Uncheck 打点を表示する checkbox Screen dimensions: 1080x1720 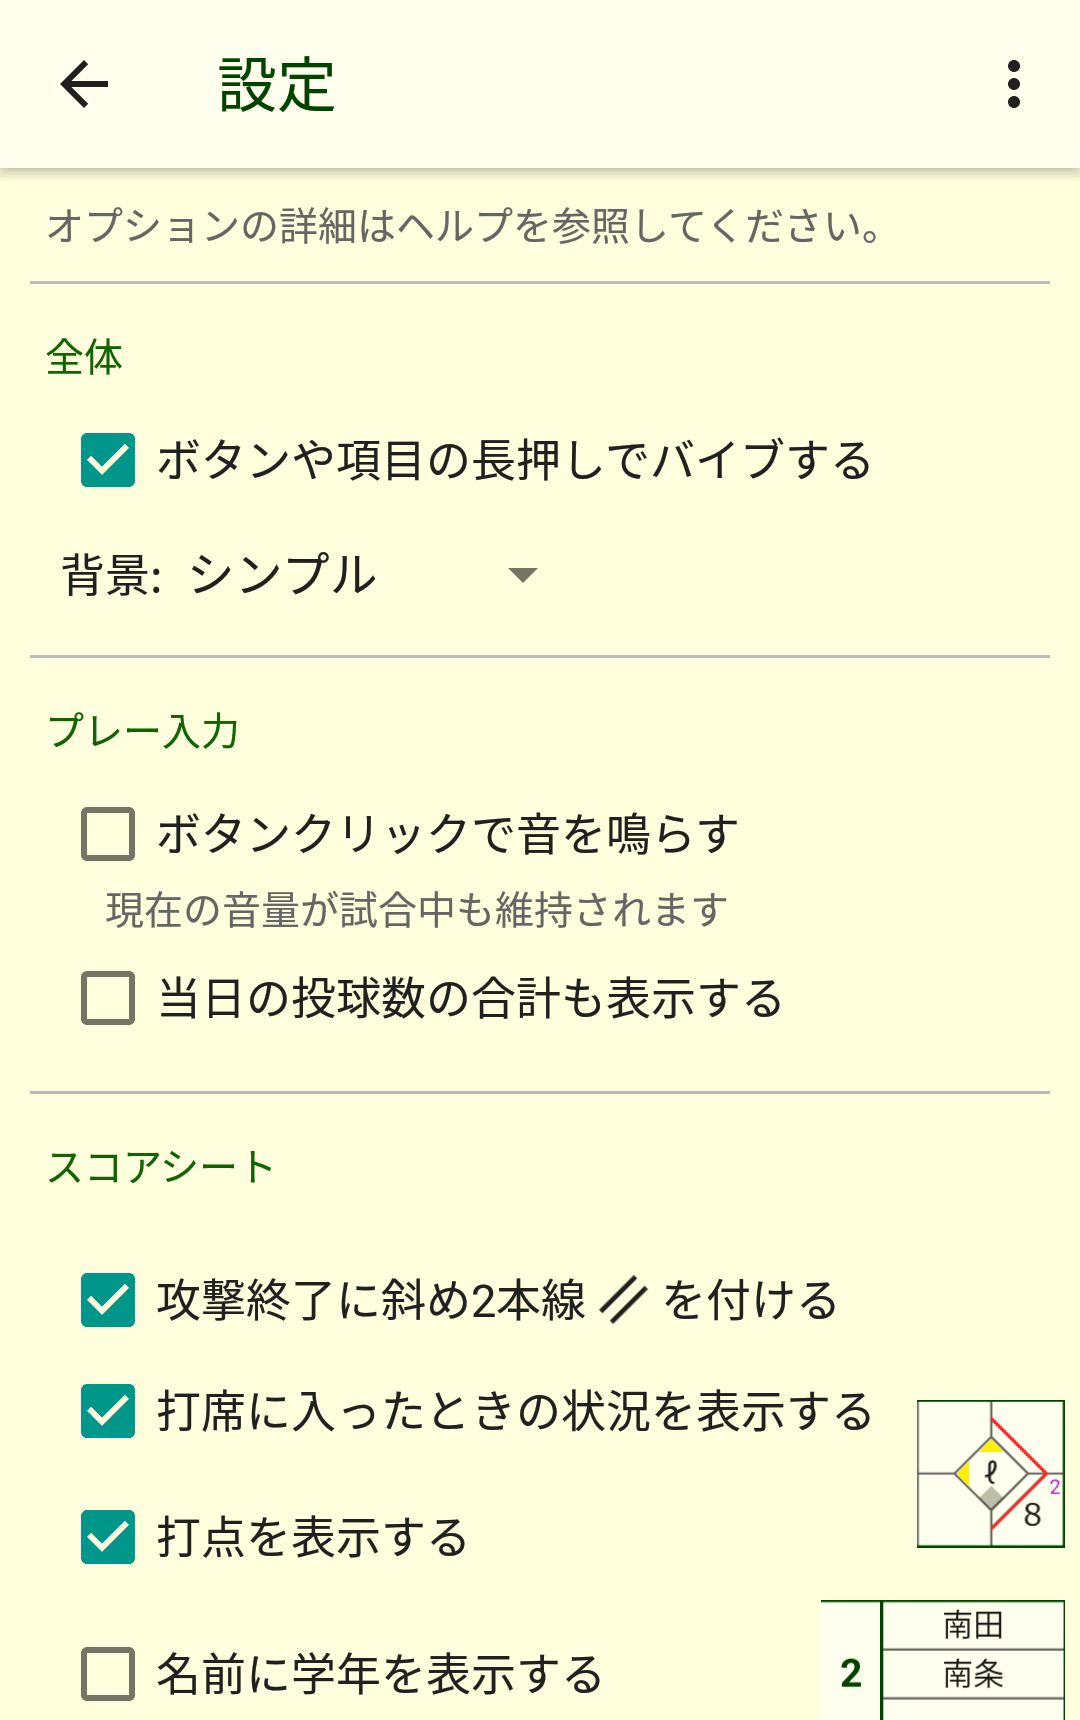pyautogui.click(x=108, y=1537)
